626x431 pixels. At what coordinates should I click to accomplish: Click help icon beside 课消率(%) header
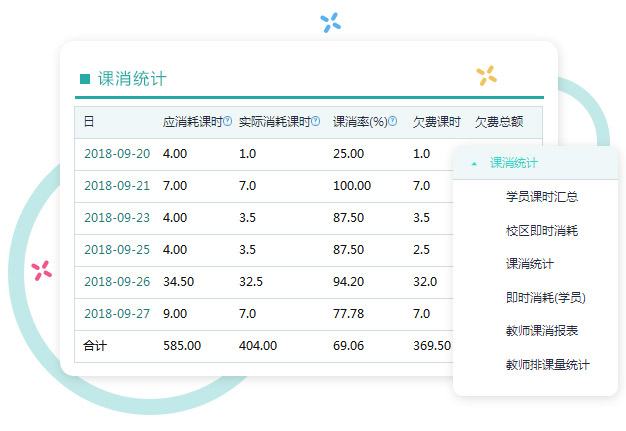click(393, 122)
